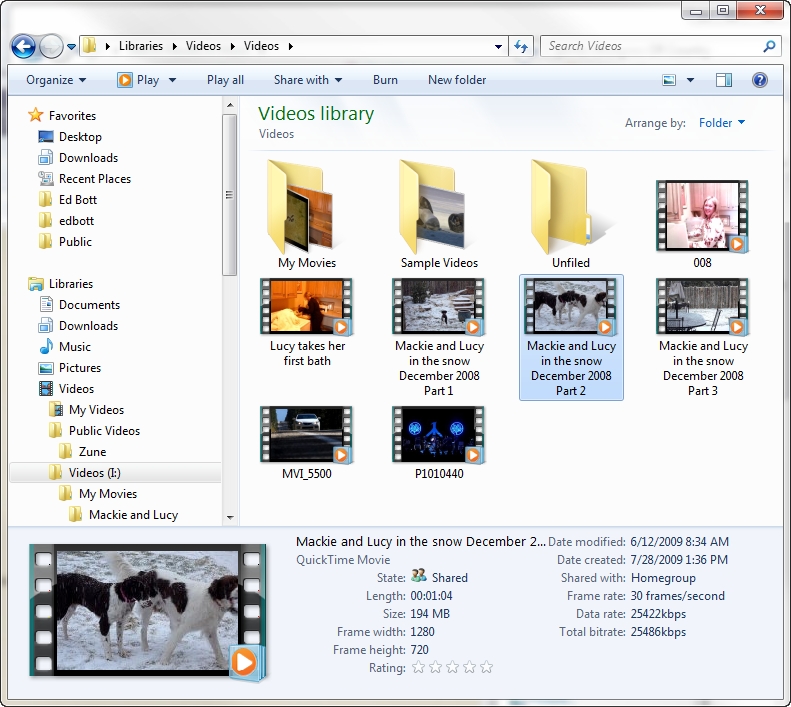This screenshot has width=791, height=707.
Task: Click the refresh button beside address bar
Action: click(x=520, y=46)
